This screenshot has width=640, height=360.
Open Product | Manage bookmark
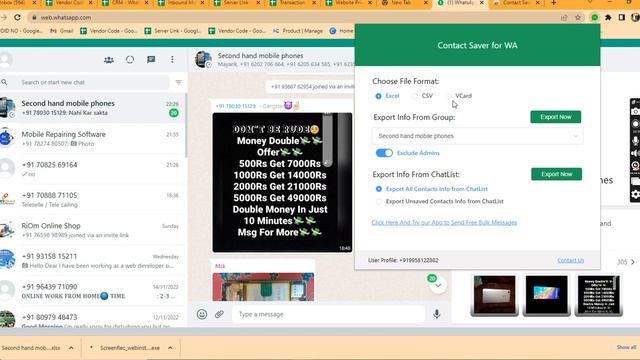pos(298,31)
